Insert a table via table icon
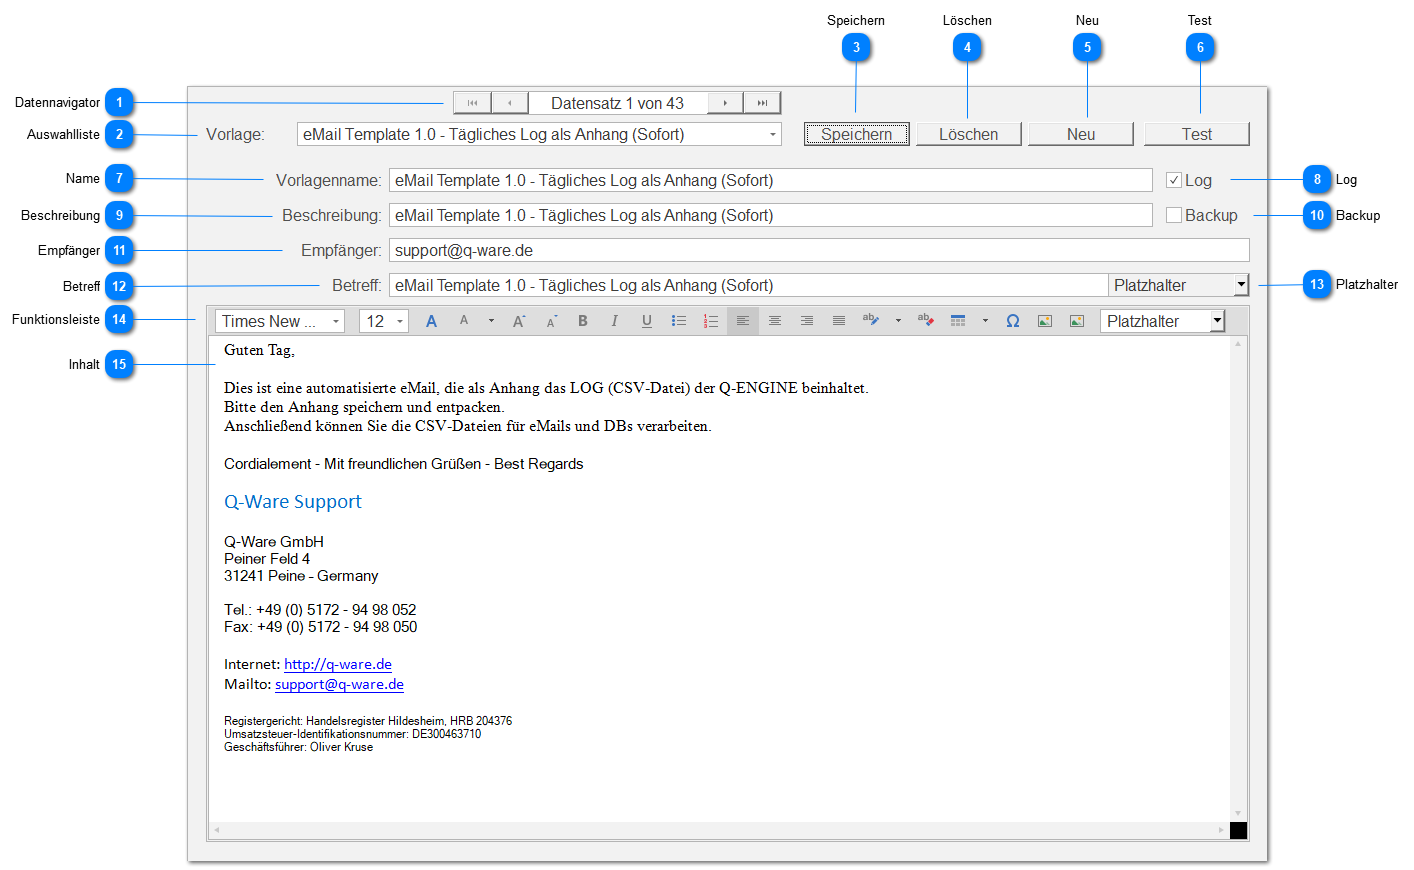Screen dimensions: 1414x870 (958, 321)
